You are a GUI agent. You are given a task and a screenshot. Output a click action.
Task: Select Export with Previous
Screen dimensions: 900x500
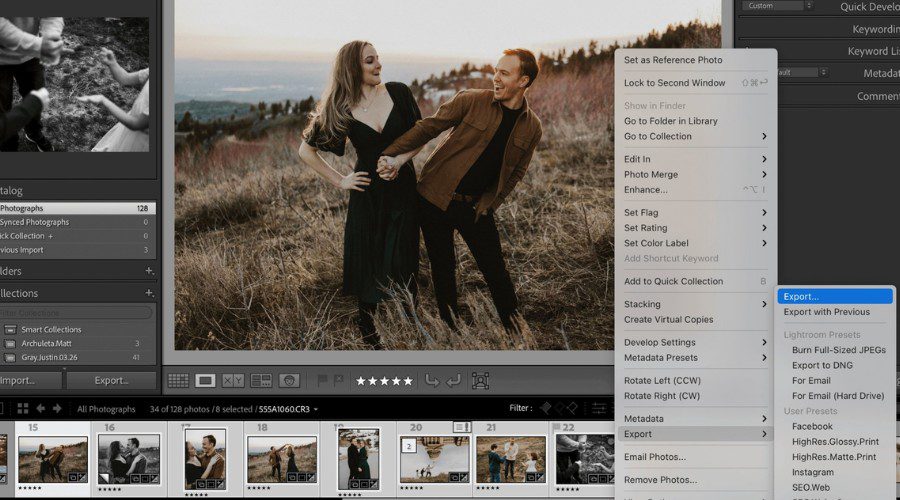point(835,312)
